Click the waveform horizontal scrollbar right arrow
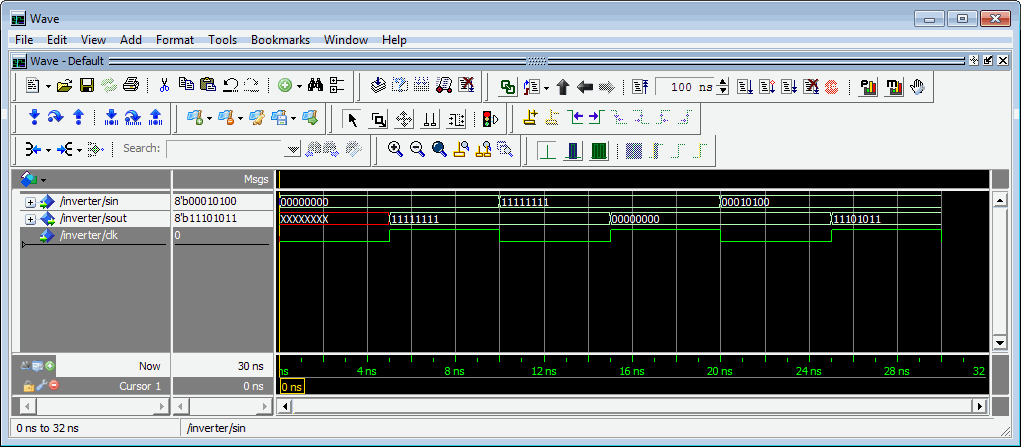Viewport: 1021px width, 447px height. click(980, 406)
